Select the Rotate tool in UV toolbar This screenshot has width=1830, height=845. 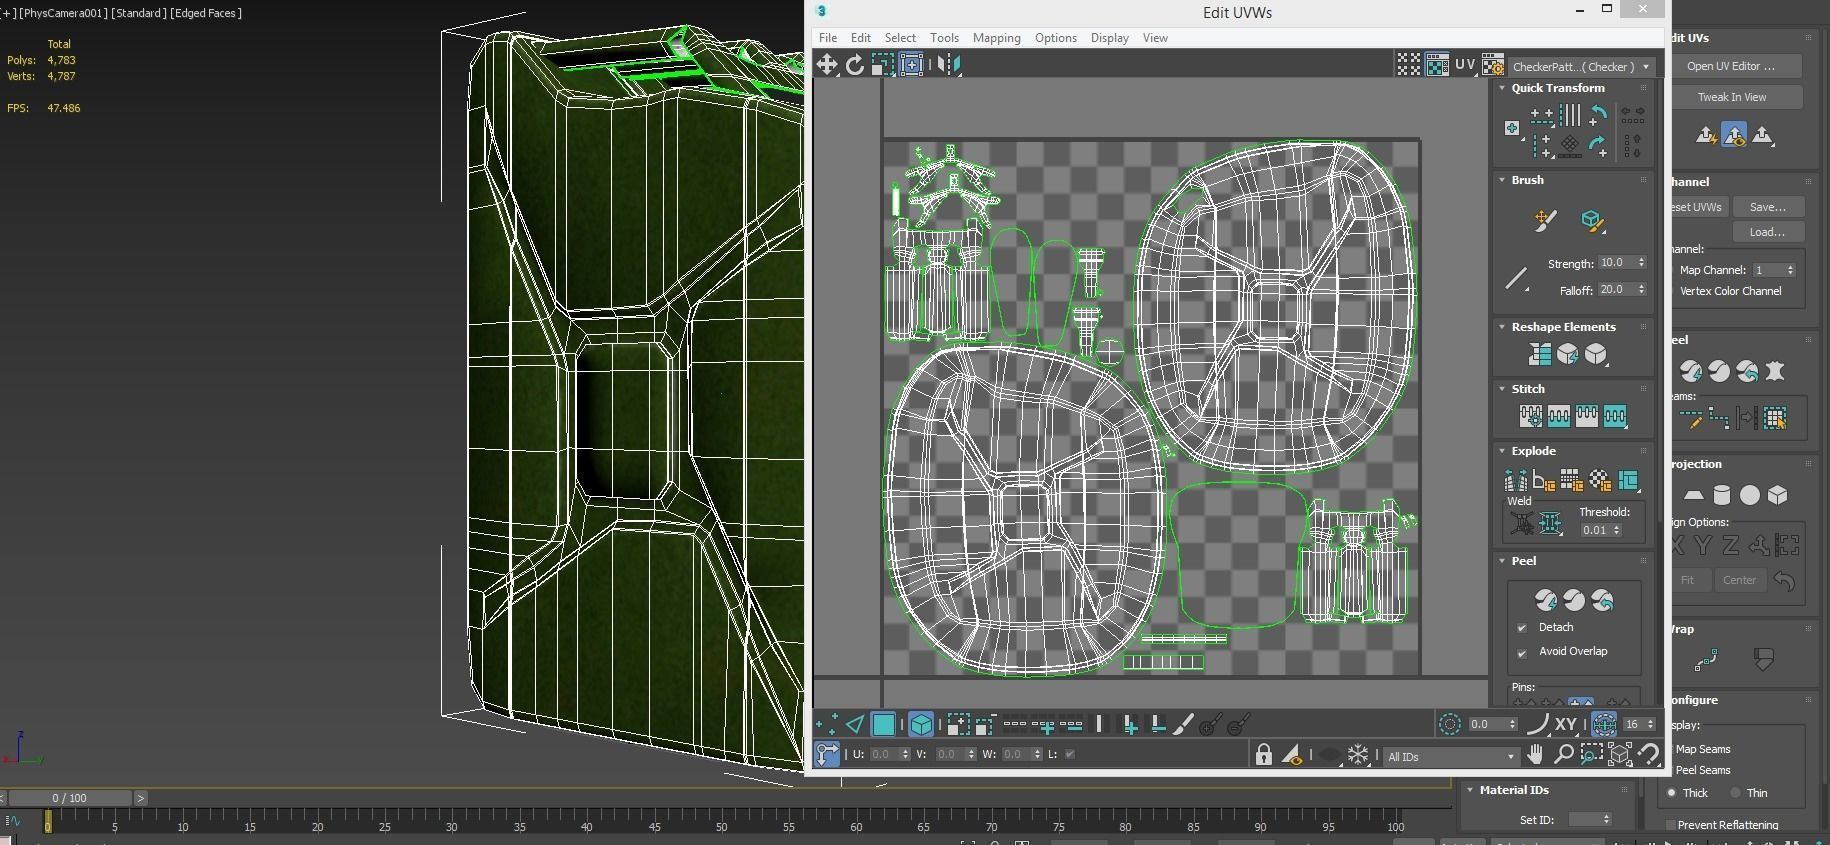(x=854, y=65)
